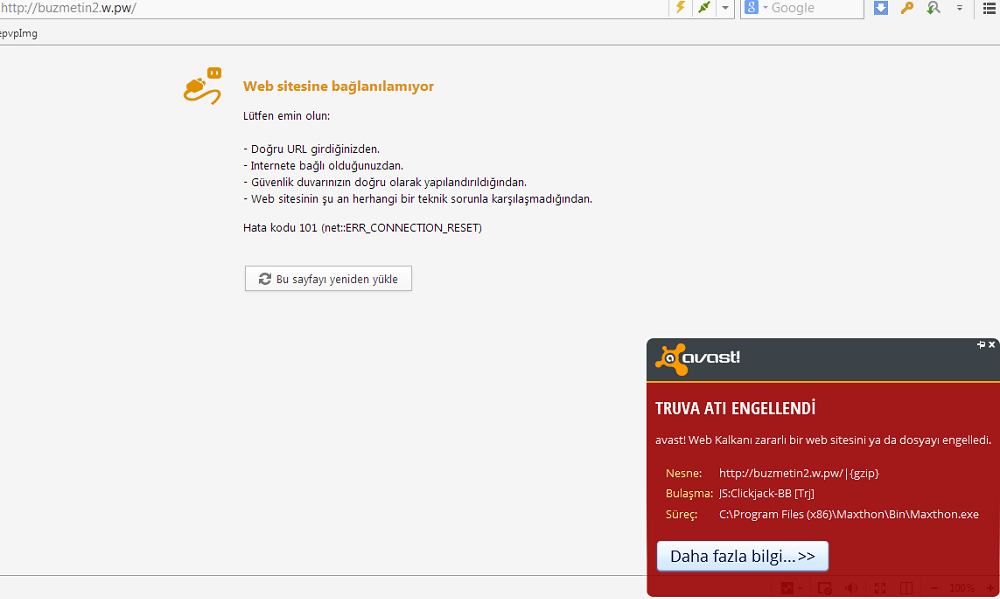
Task: Click the magnifier with green arrow icon
Action: (934, 8)
